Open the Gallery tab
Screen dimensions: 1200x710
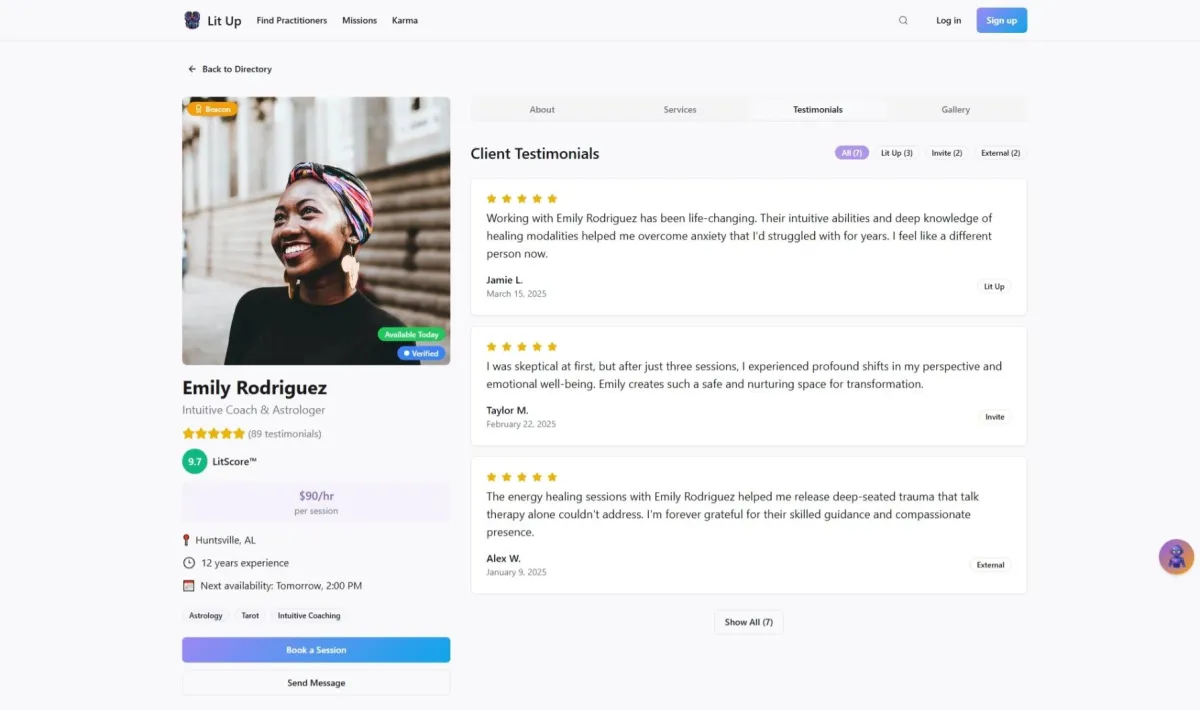click(x=956, y=110)
